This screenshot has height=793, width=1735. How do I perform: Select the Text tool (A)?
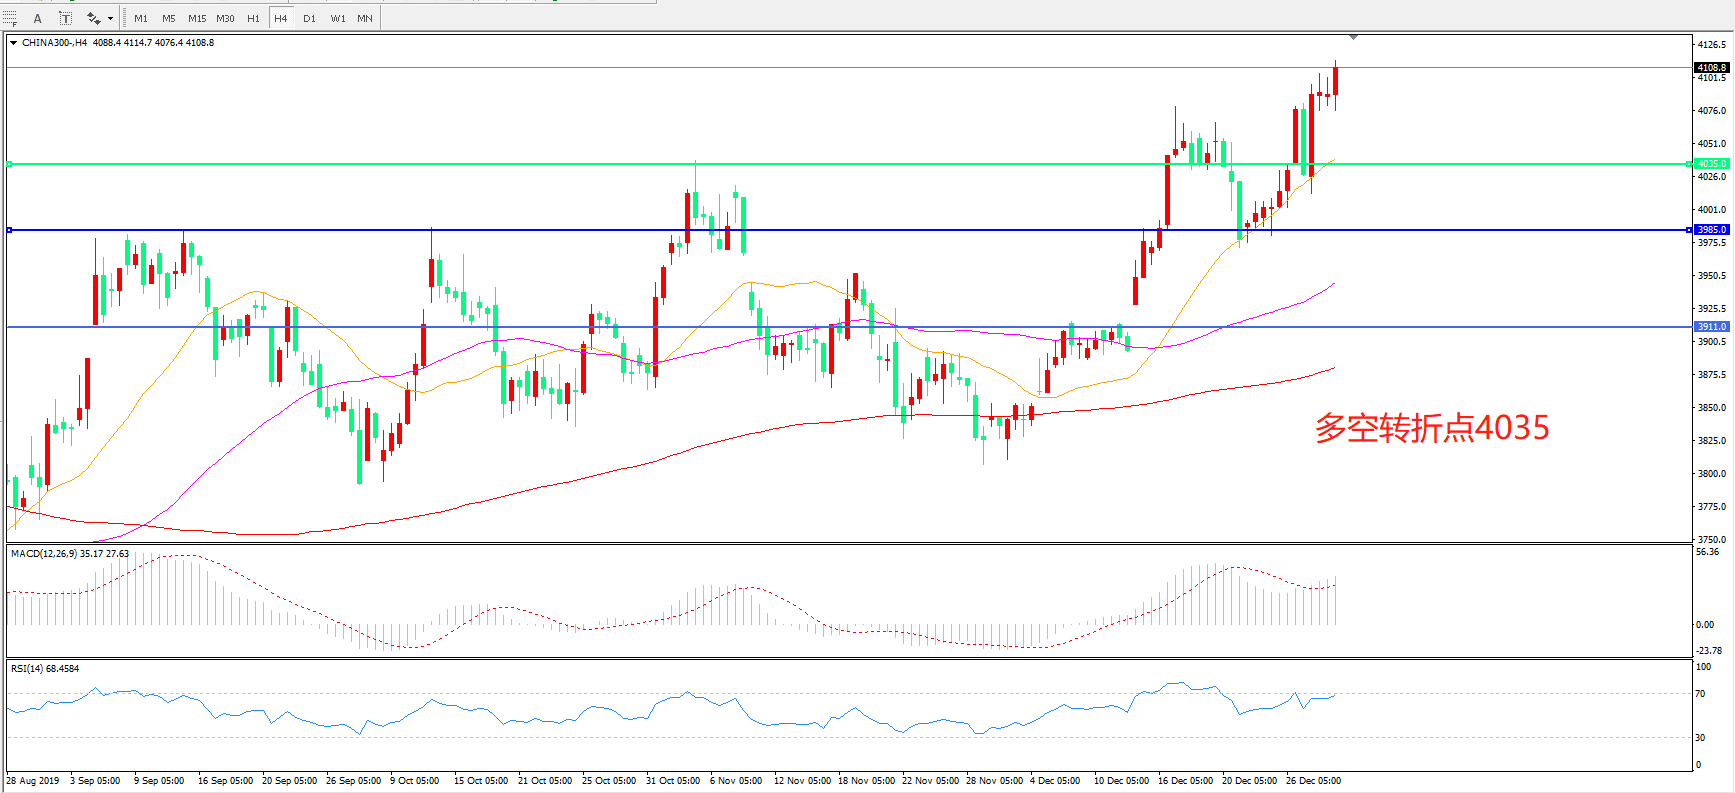(38, 18)
